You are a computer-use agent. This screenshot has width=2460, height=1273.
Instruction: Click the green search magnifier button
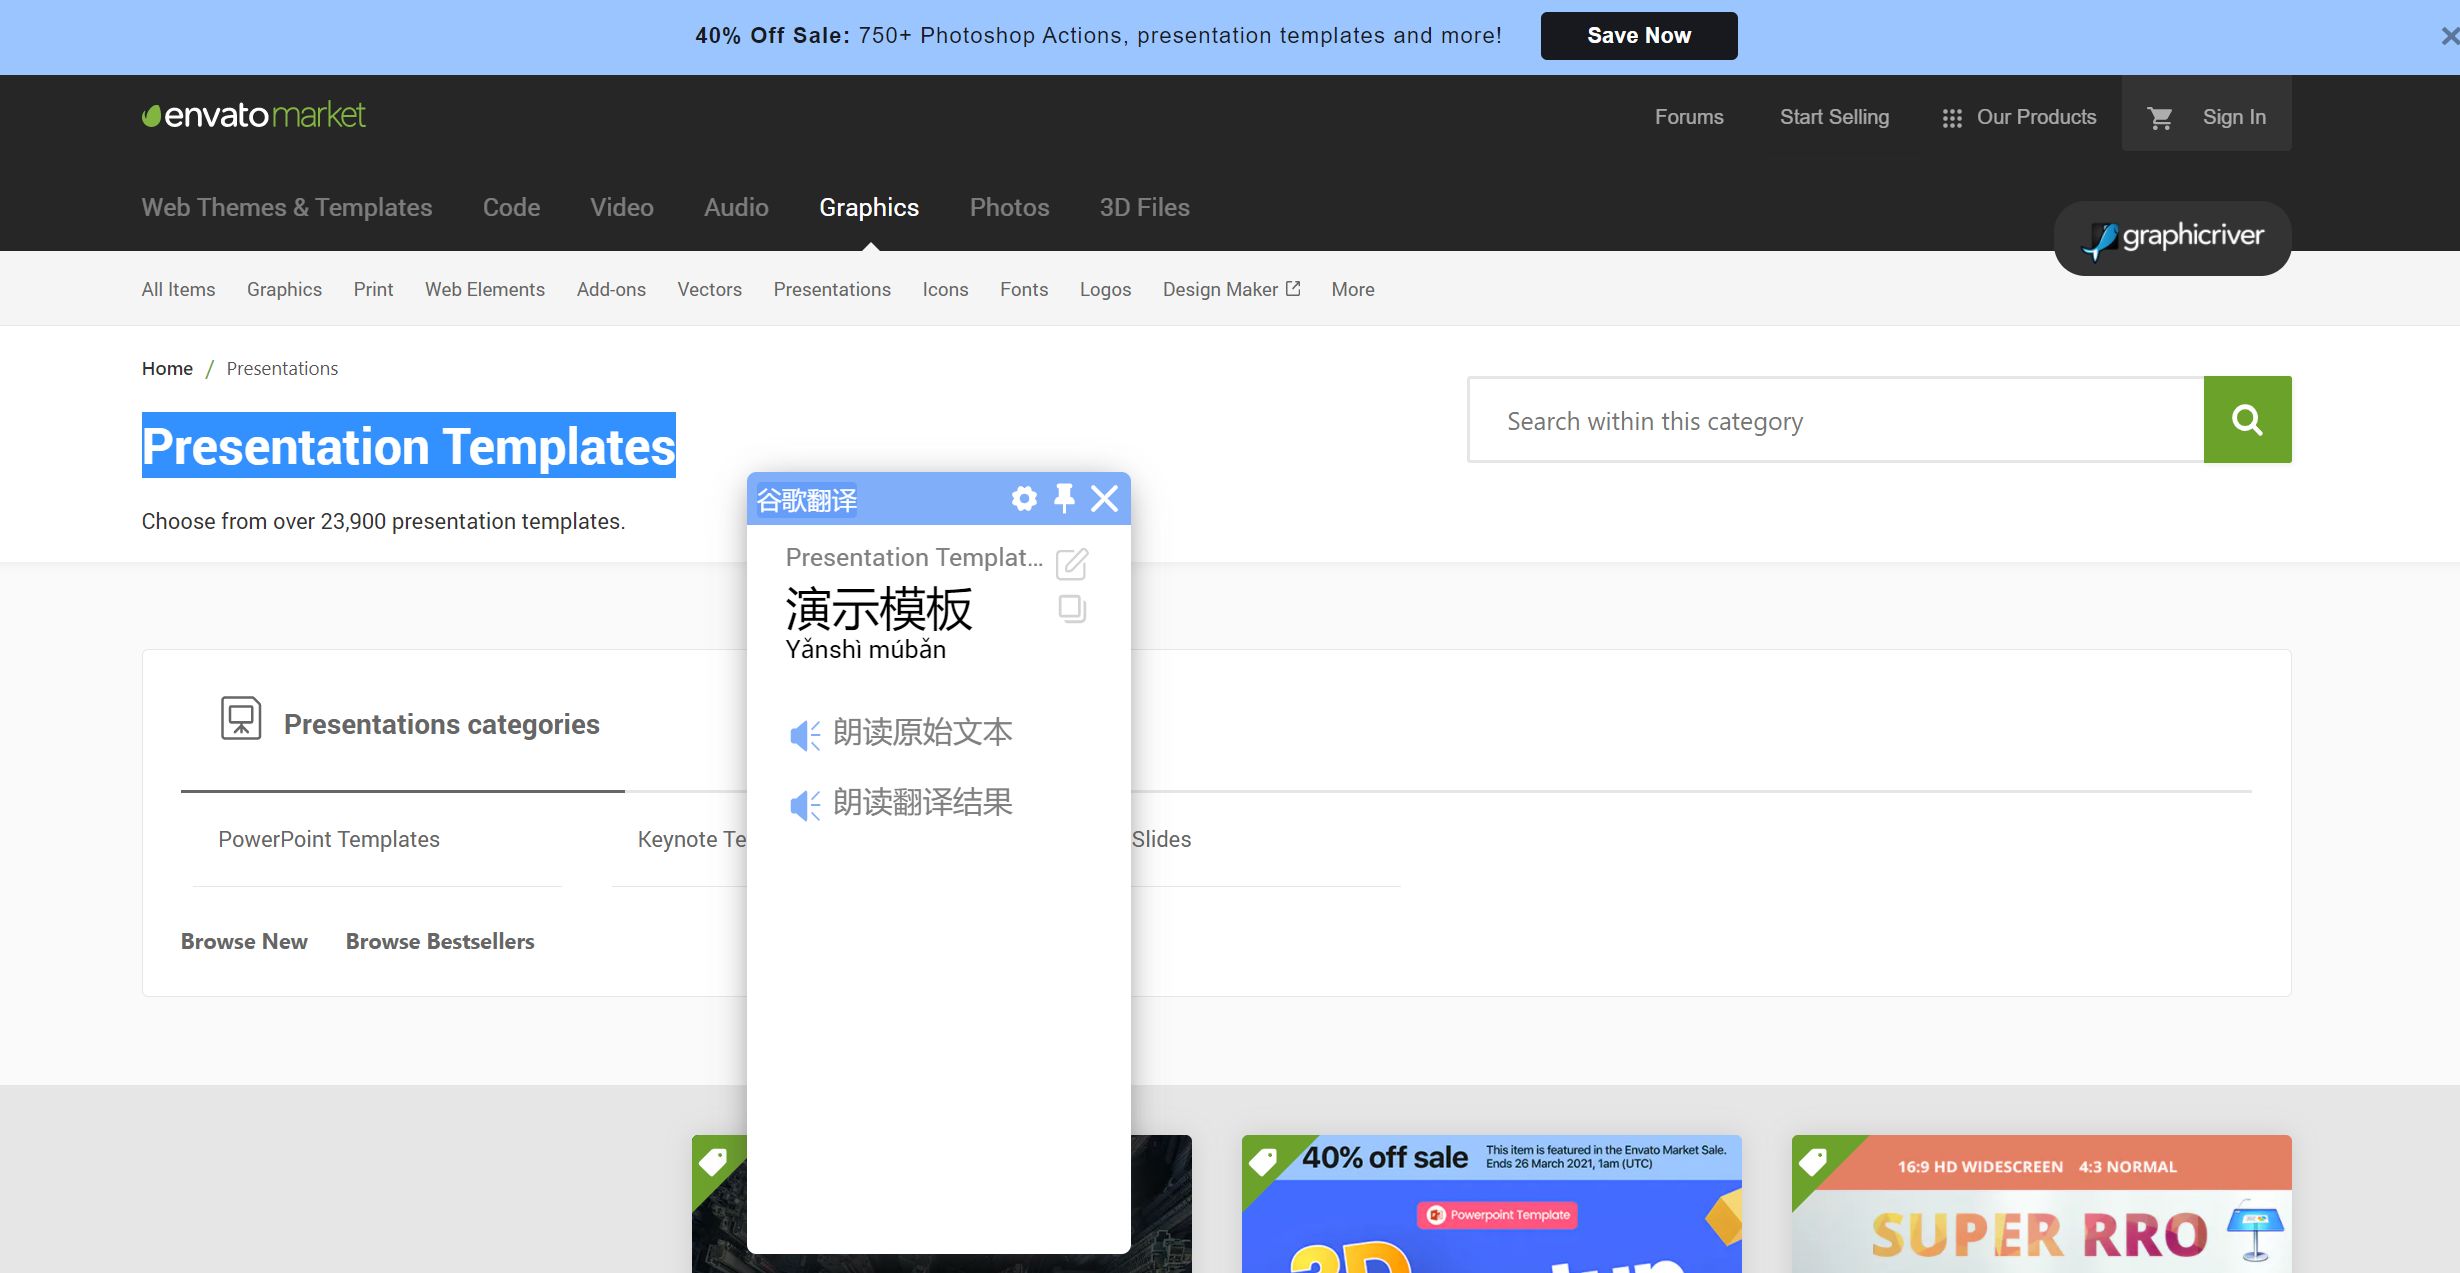click(x=2247, y=420)
